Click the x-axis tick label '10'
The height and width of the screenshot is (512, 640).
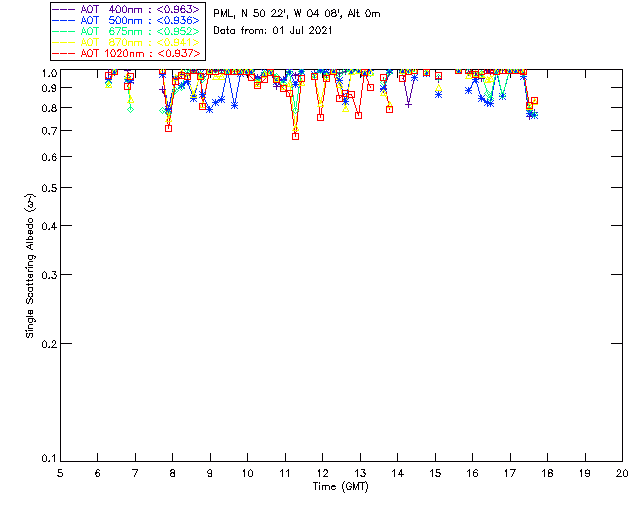[x=247, y=473]
